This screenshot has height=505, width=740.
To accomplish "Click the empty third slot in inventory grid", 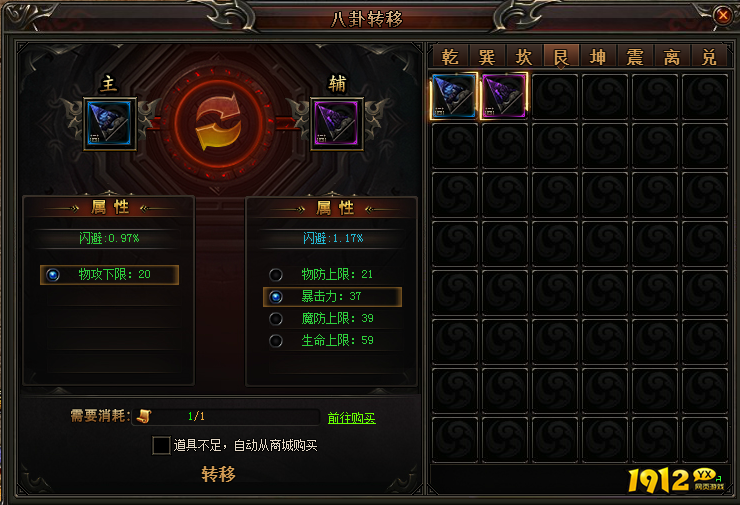I will pos(555,96).
